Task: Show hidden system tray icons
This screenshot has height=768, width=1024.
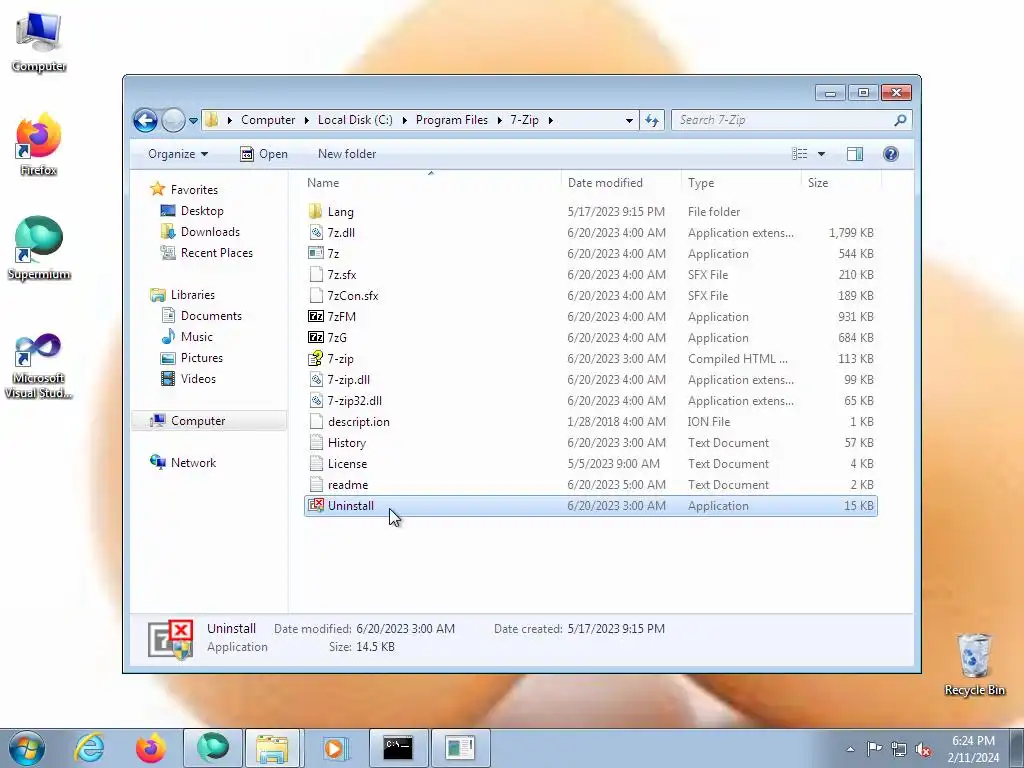Action: click(850, 749)
